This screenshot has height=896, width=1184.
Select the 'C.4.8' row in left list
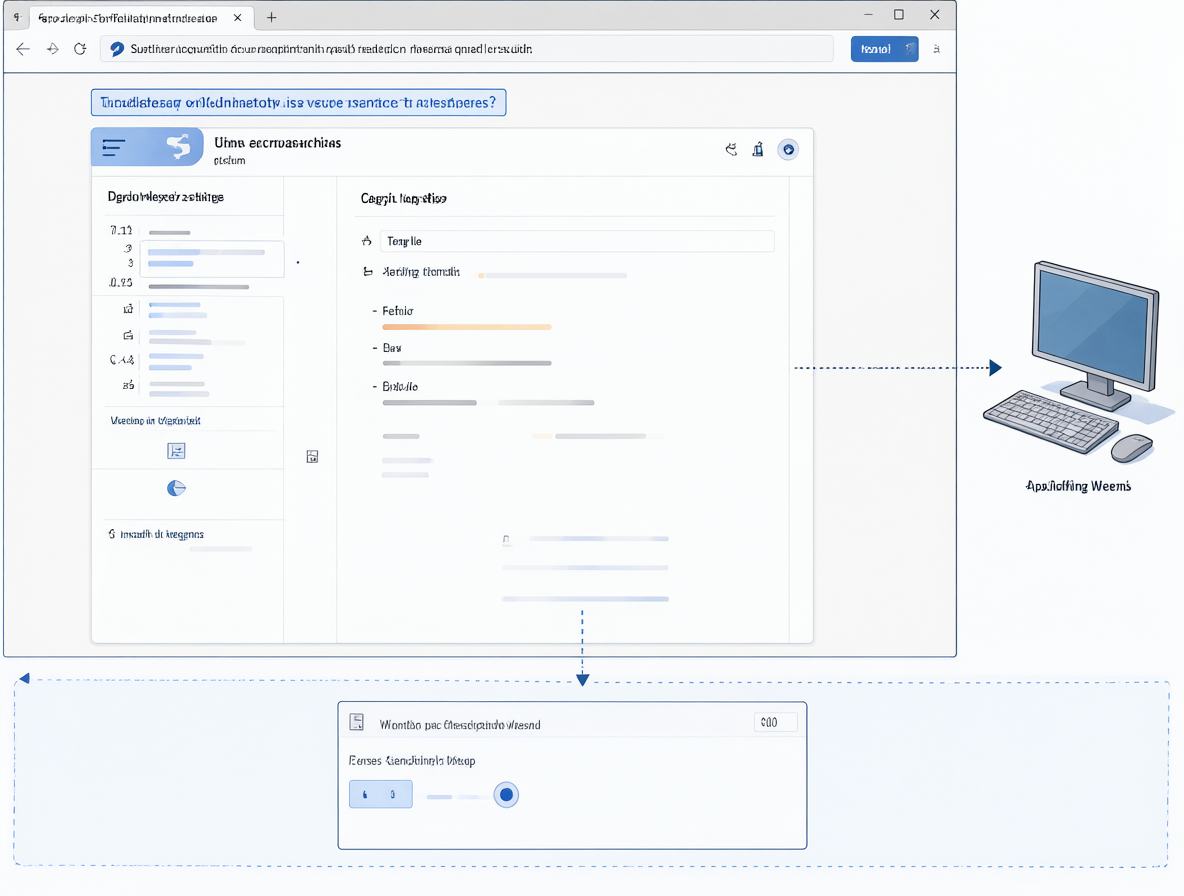point(159,361)
